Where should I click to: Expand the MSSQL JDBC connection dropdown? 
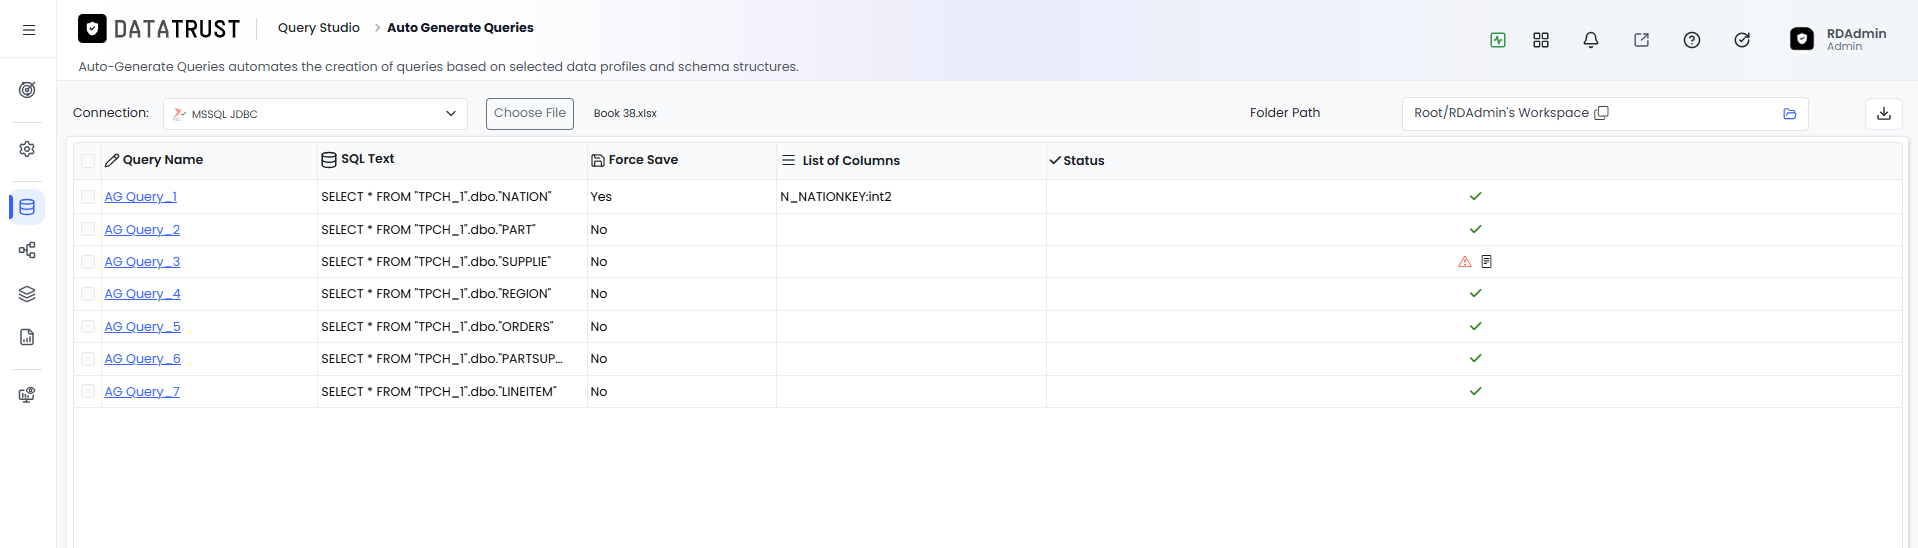click(315, 114)
